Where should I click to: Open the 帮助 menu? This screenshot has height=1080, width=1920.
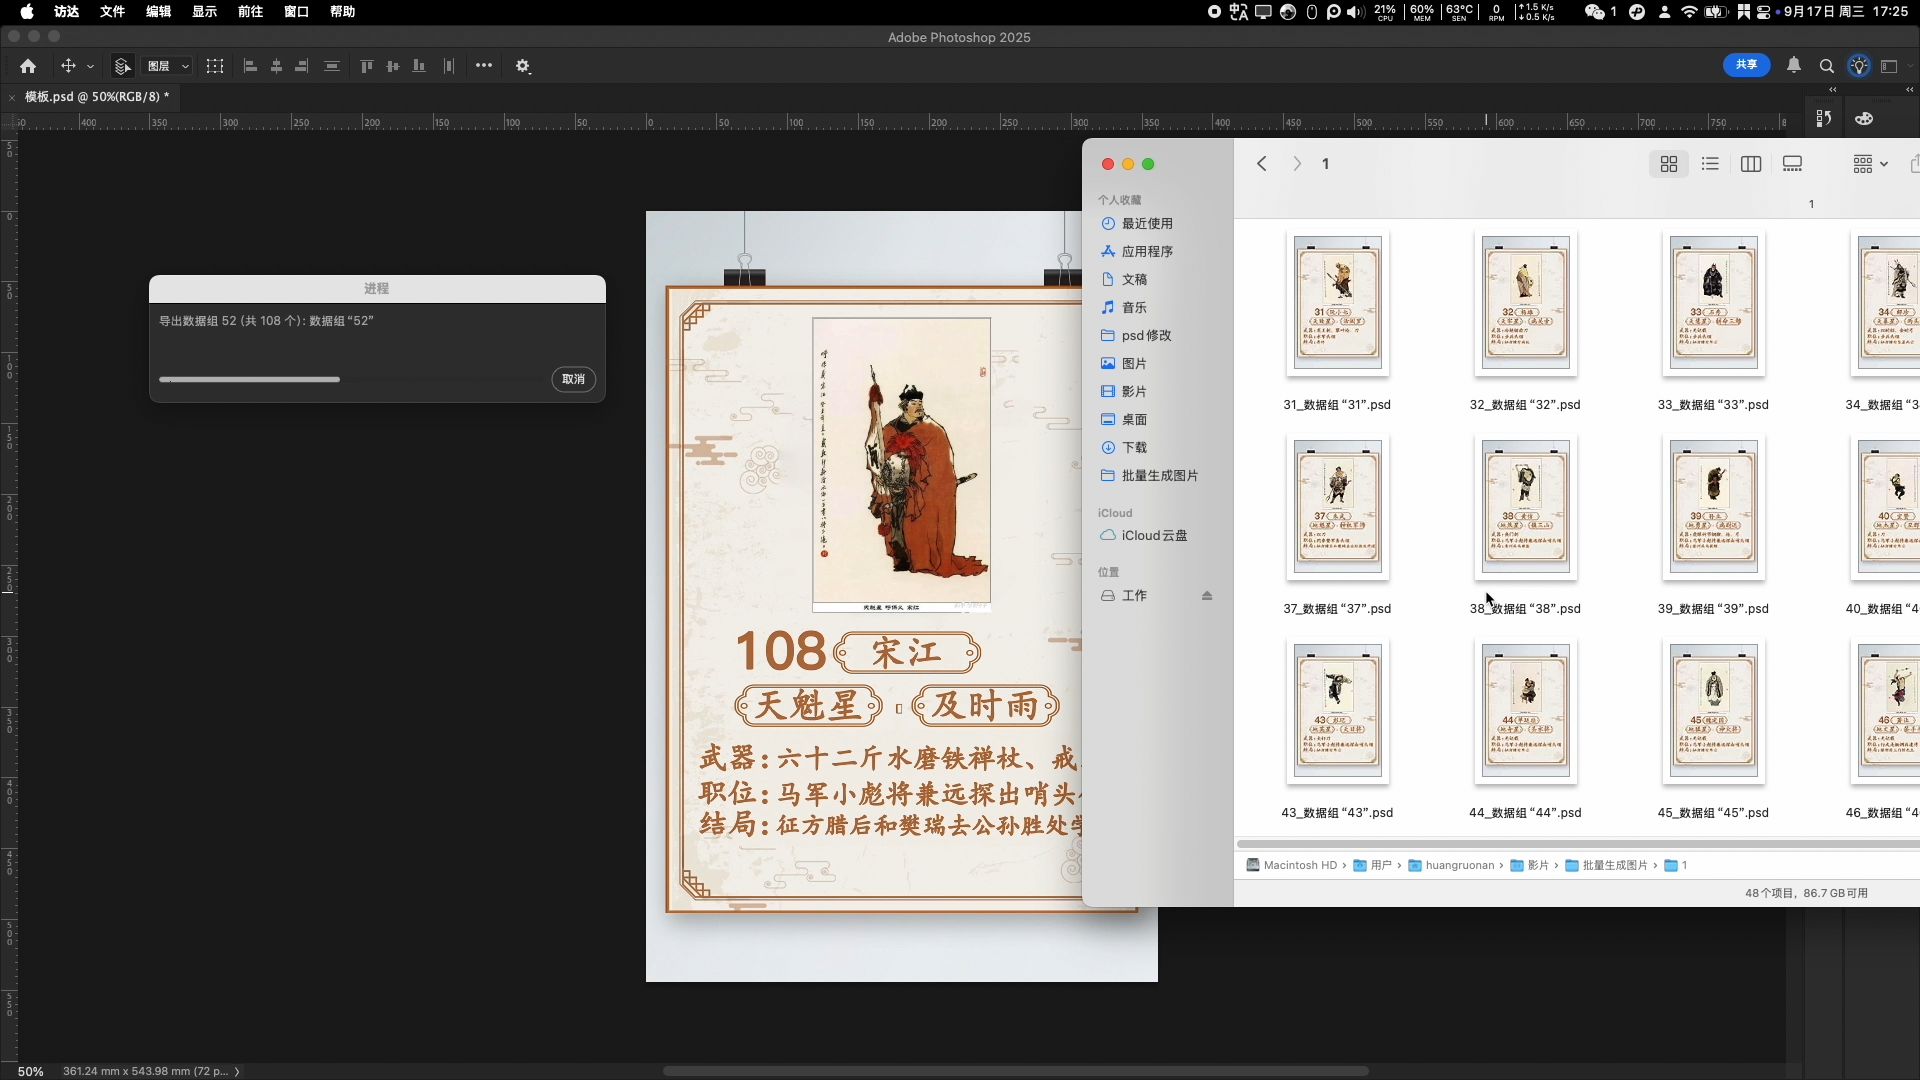[x=342, y=12]
